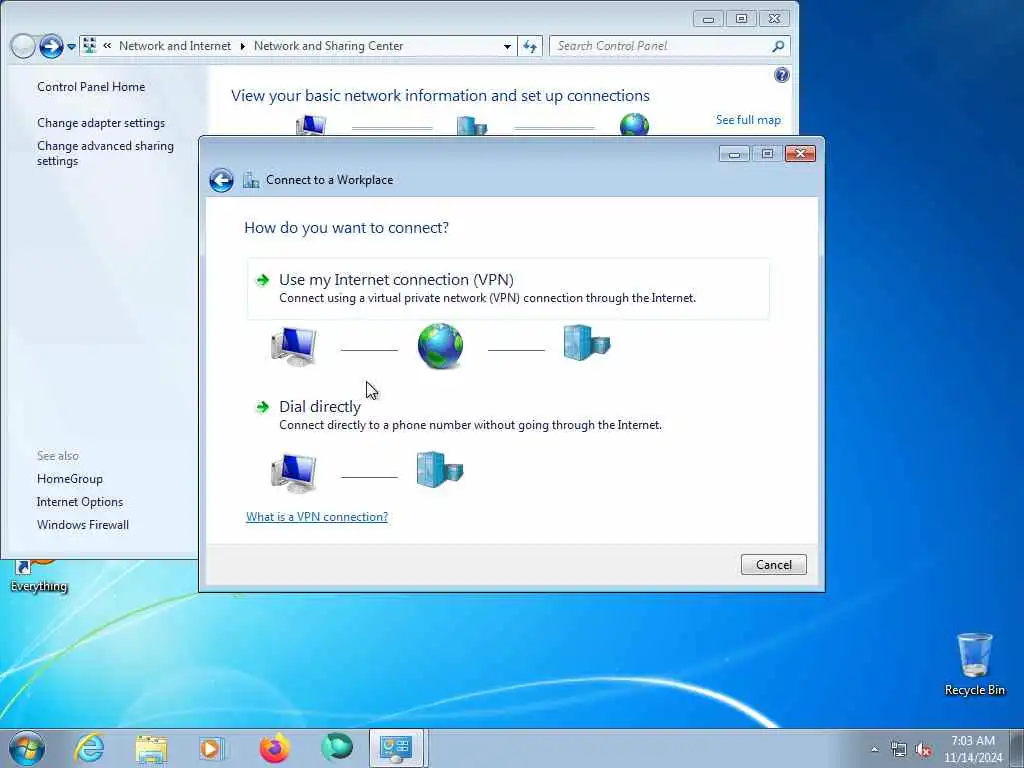
Task: Maximize the Connect to a Workplace window
Action: click(x=767, y=153)
